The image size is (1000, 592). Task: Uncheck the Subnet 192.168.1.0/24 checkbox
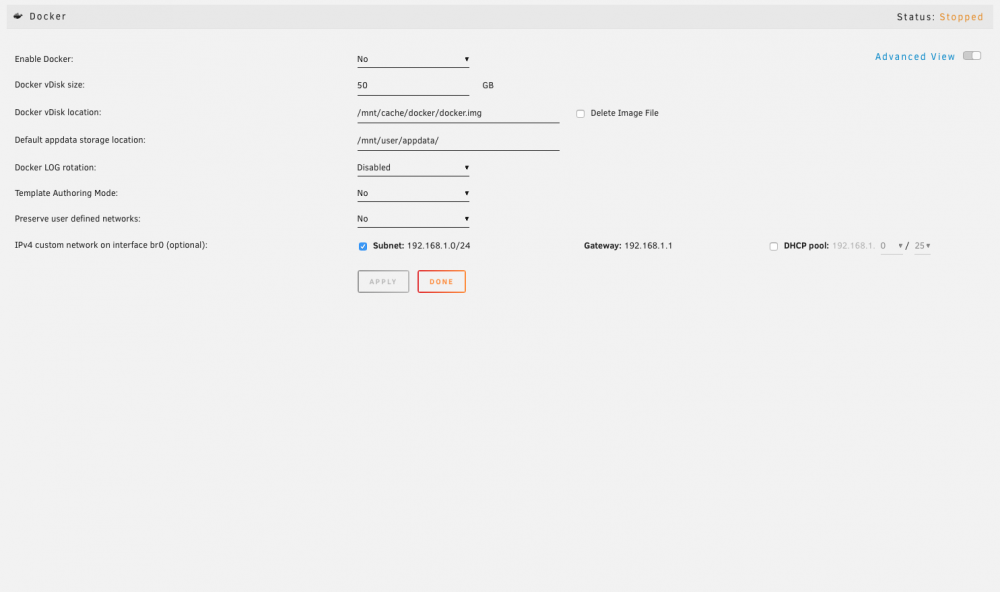(363, 246)
